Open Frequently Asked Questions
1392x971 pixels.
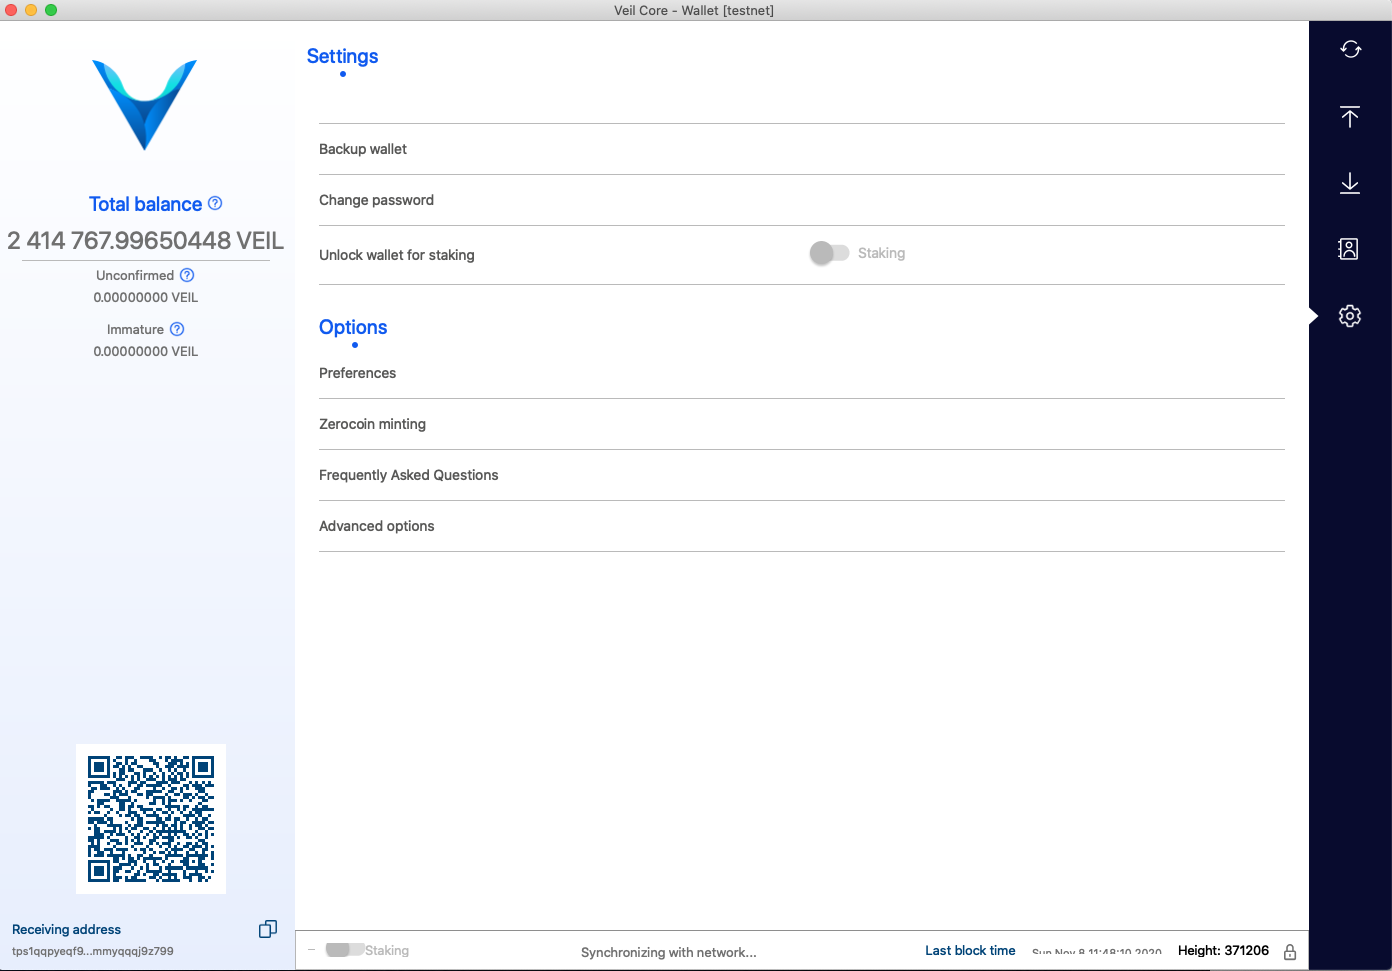pyautogui.click(x=802, y=475)
